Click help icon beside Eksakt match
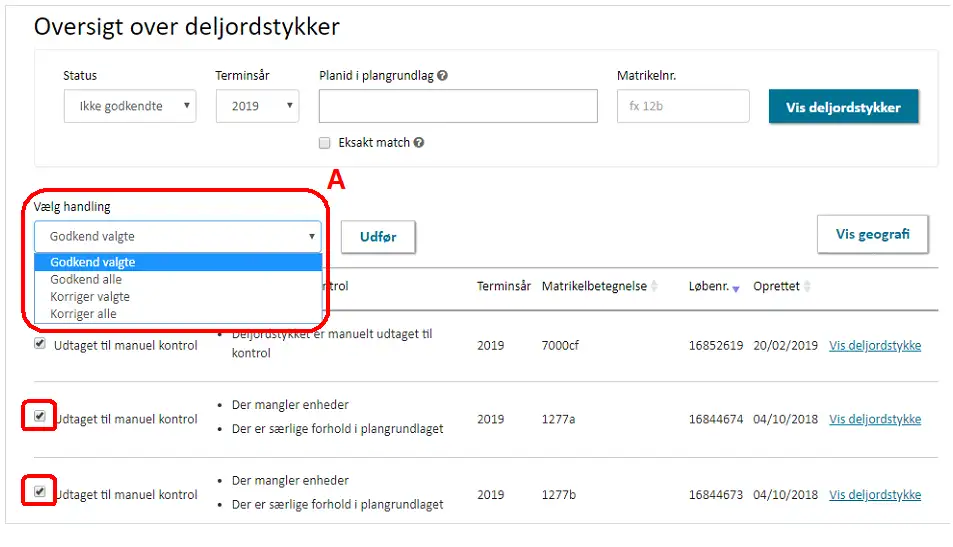Screen dimensions: 953x547 point(419,143)
